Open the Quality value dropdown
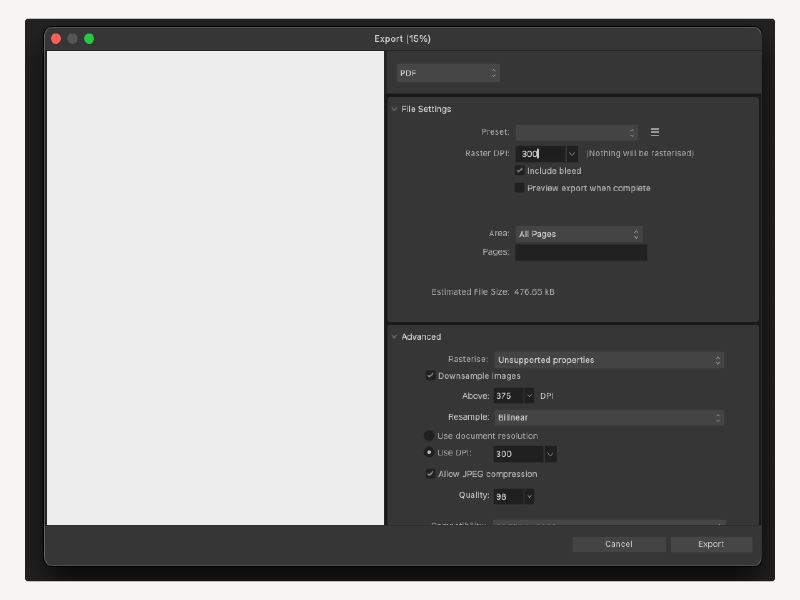 (x=529, y=495)
